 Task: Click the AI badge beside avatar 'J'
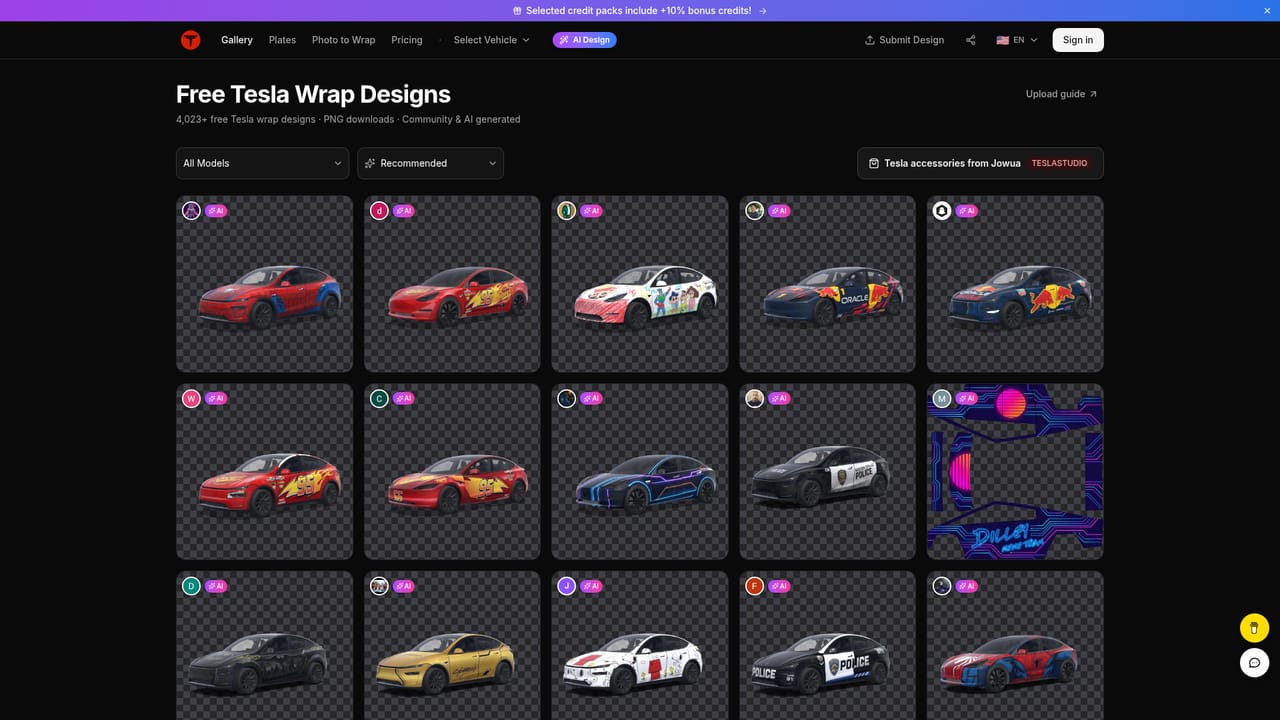click(x=591, y=586)
